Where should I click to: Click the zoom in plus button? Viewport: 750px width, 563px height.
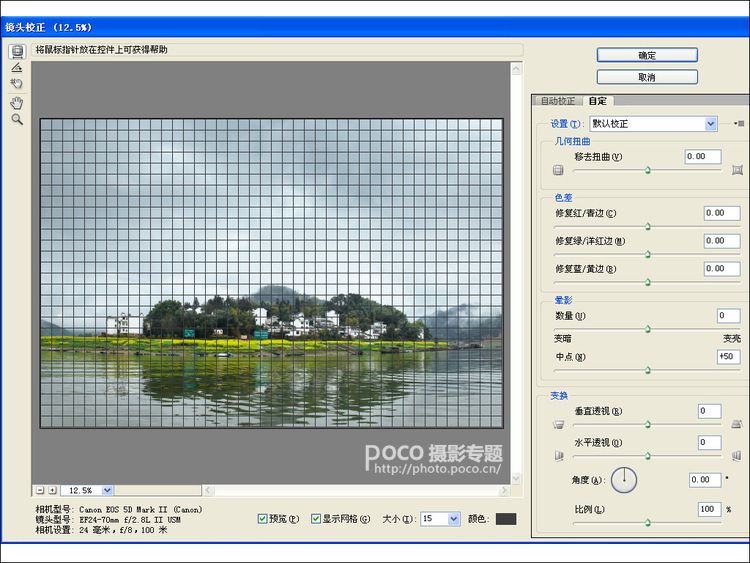pyautogui.click(x=53, y=490)
